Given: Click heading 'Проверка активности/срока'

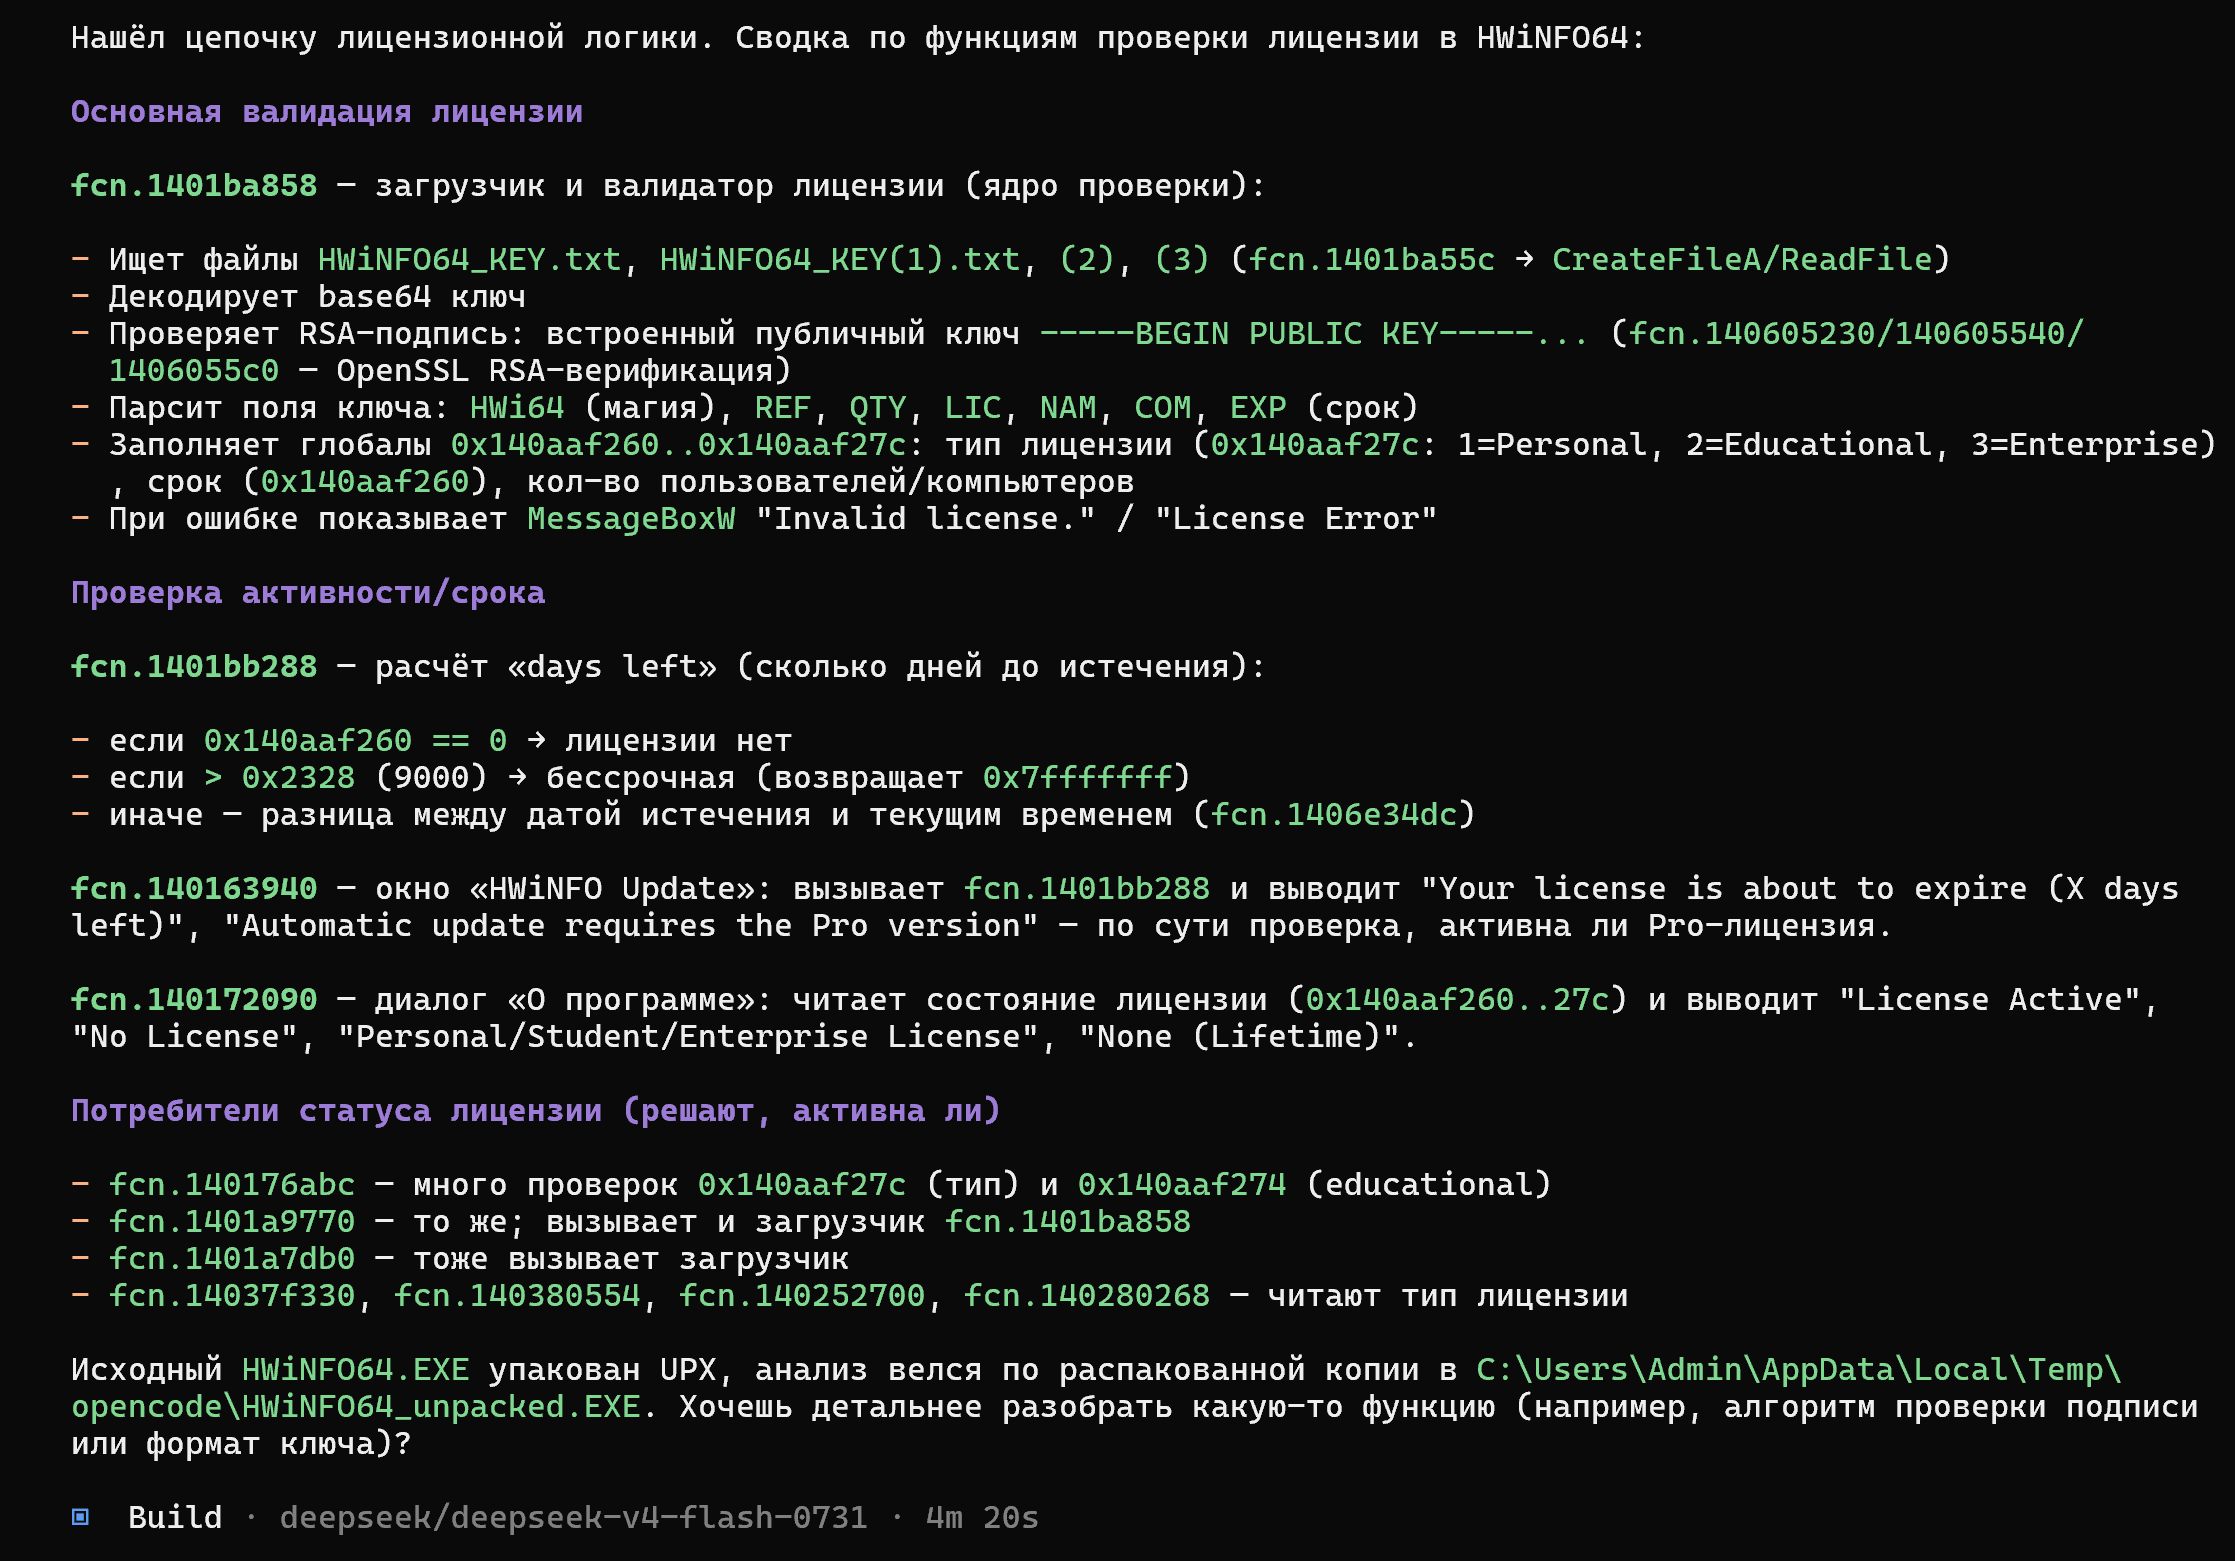Looking at the screenshot, I should (x=308, y=593).
